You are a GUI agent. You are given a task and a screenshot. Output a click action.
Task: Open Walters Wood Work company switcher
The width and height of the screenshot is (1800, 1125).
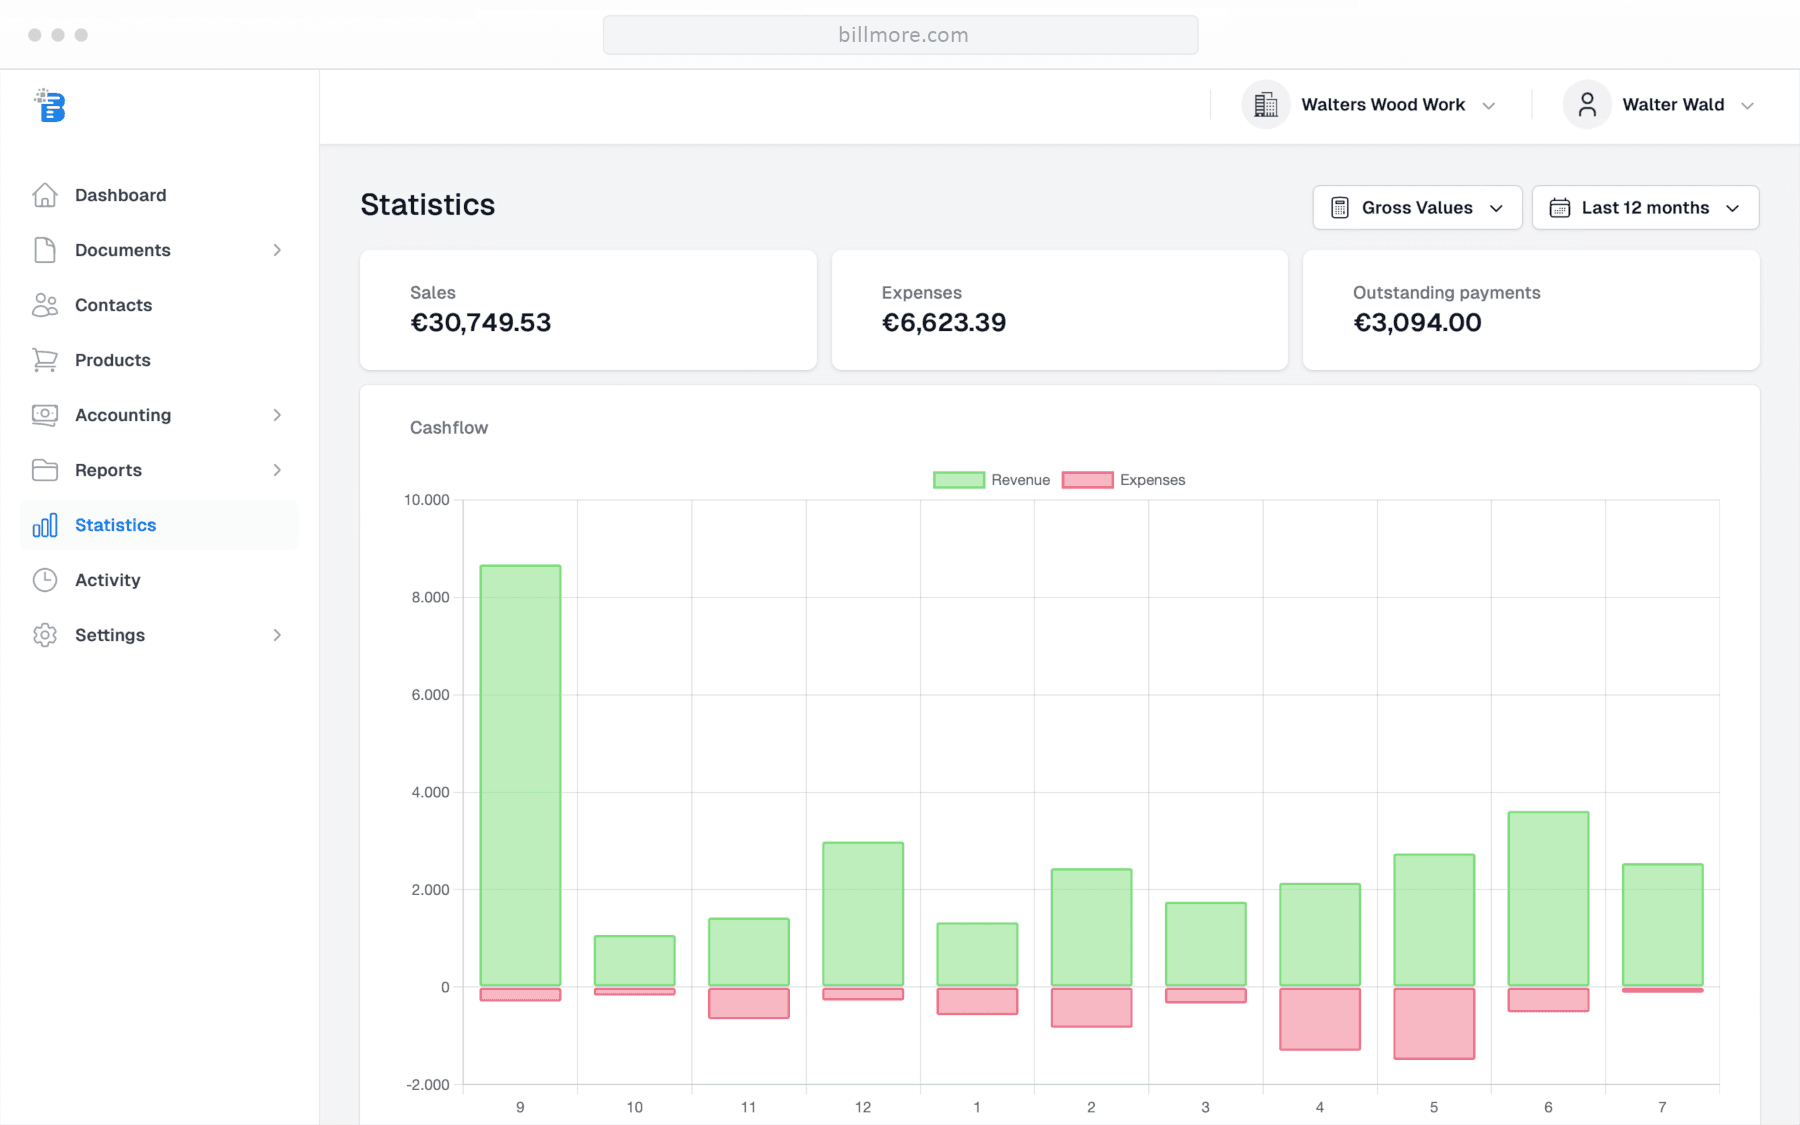click(x=1370, y=105)
